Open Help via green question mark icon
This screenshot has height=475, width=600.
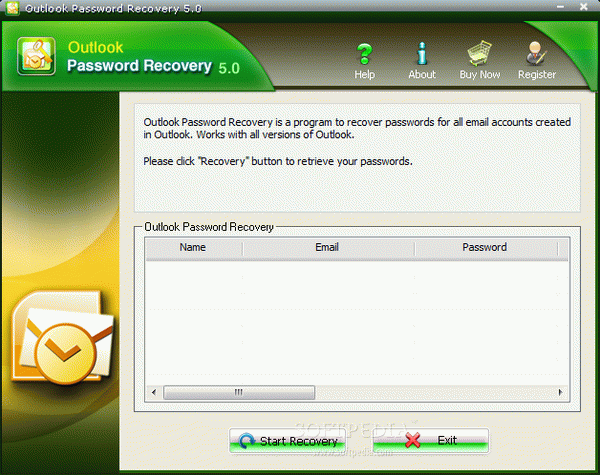pyautogui.click(x=364, y=54)
